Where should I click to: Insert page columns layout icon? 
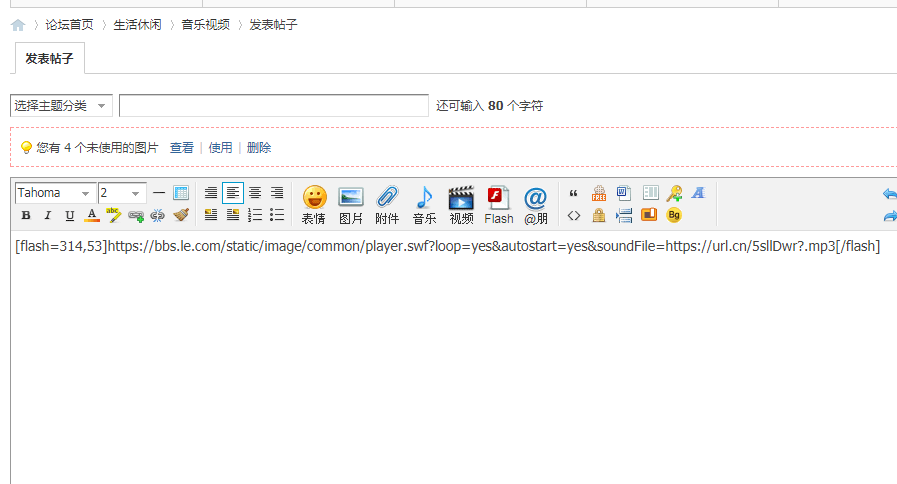pos(650,193)
